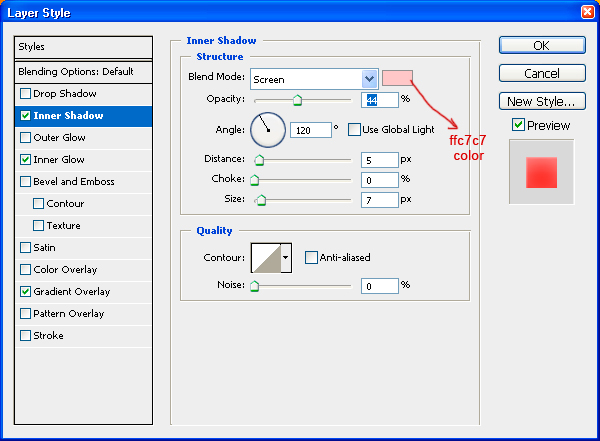Close the Layer Style dialog
Image resolution: width=600 pixels, height=441 pixels.
[x=588, y=12]
